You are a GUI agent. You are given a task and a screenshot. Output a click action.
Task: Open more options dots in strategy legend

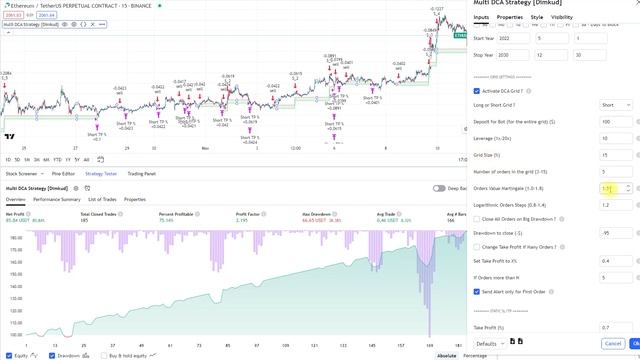coord(102,24)
